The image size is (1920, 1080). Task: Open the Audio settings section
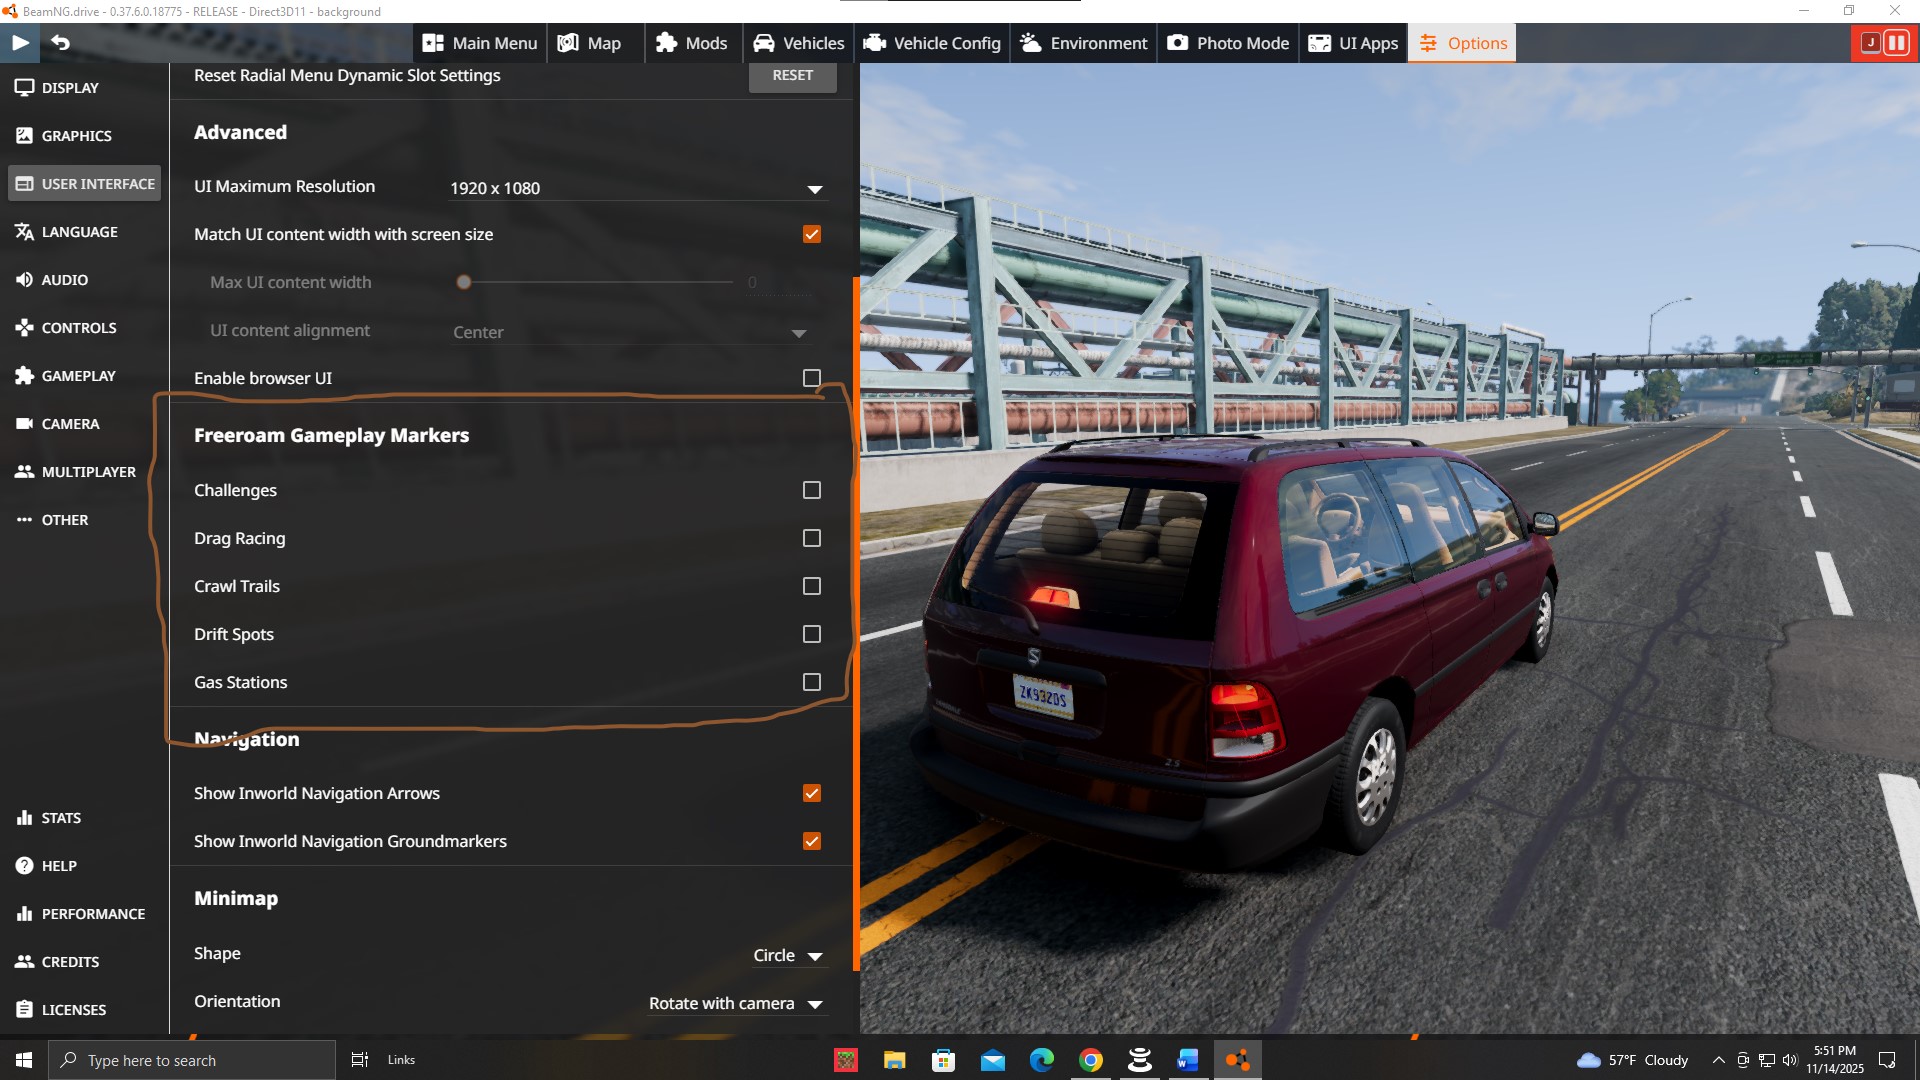click(x=64, y=280)
